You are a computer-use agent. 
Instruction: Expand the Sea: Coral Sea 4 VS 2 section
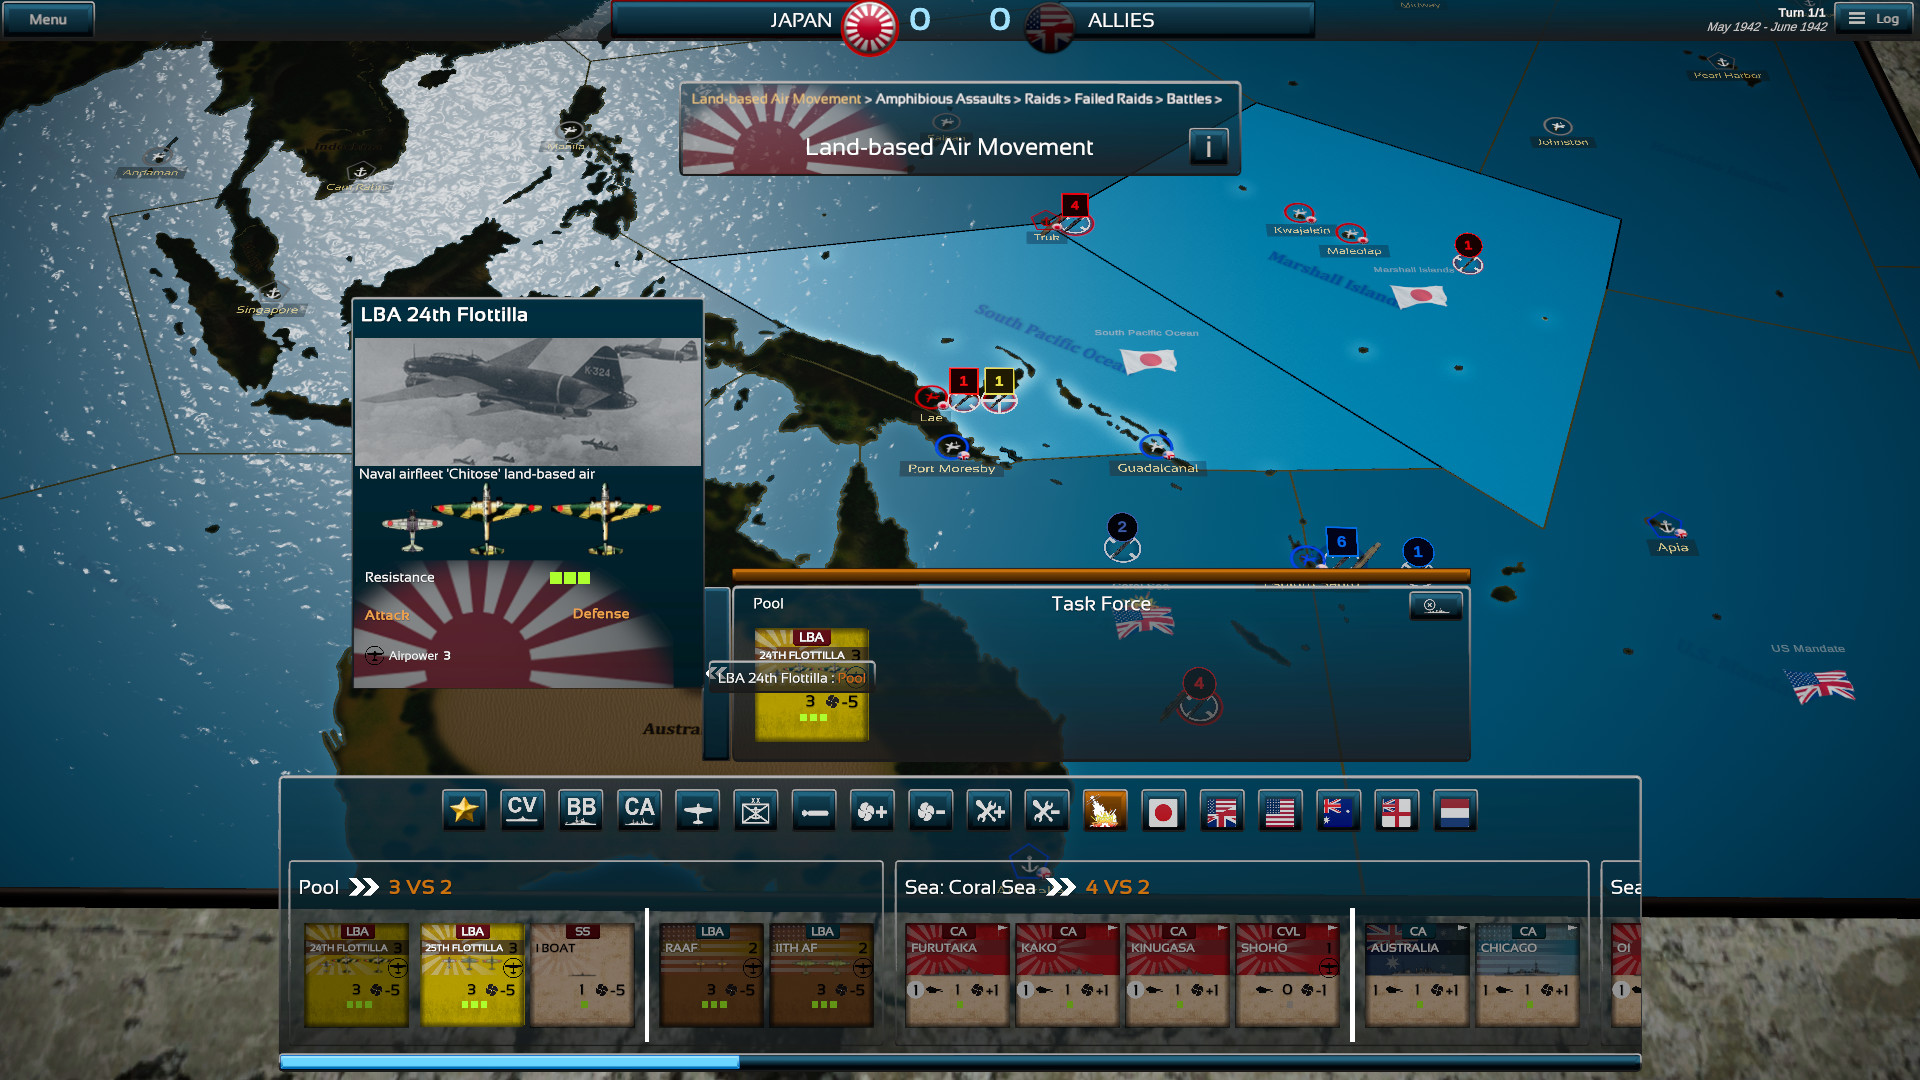point(1062,886)
